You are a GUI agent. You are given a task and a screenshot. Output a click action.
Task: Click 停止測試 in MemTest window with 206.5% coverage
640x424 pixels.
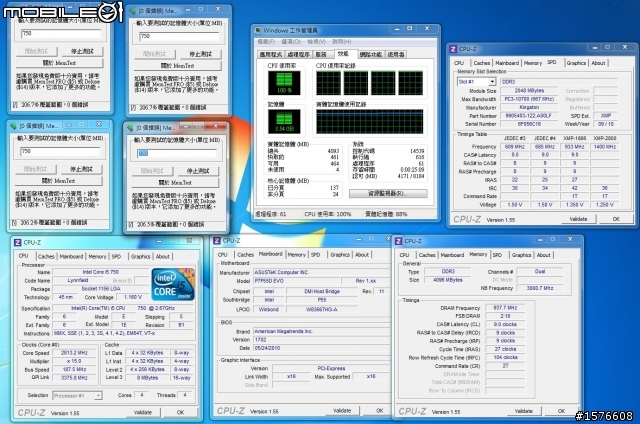[197, 171]
